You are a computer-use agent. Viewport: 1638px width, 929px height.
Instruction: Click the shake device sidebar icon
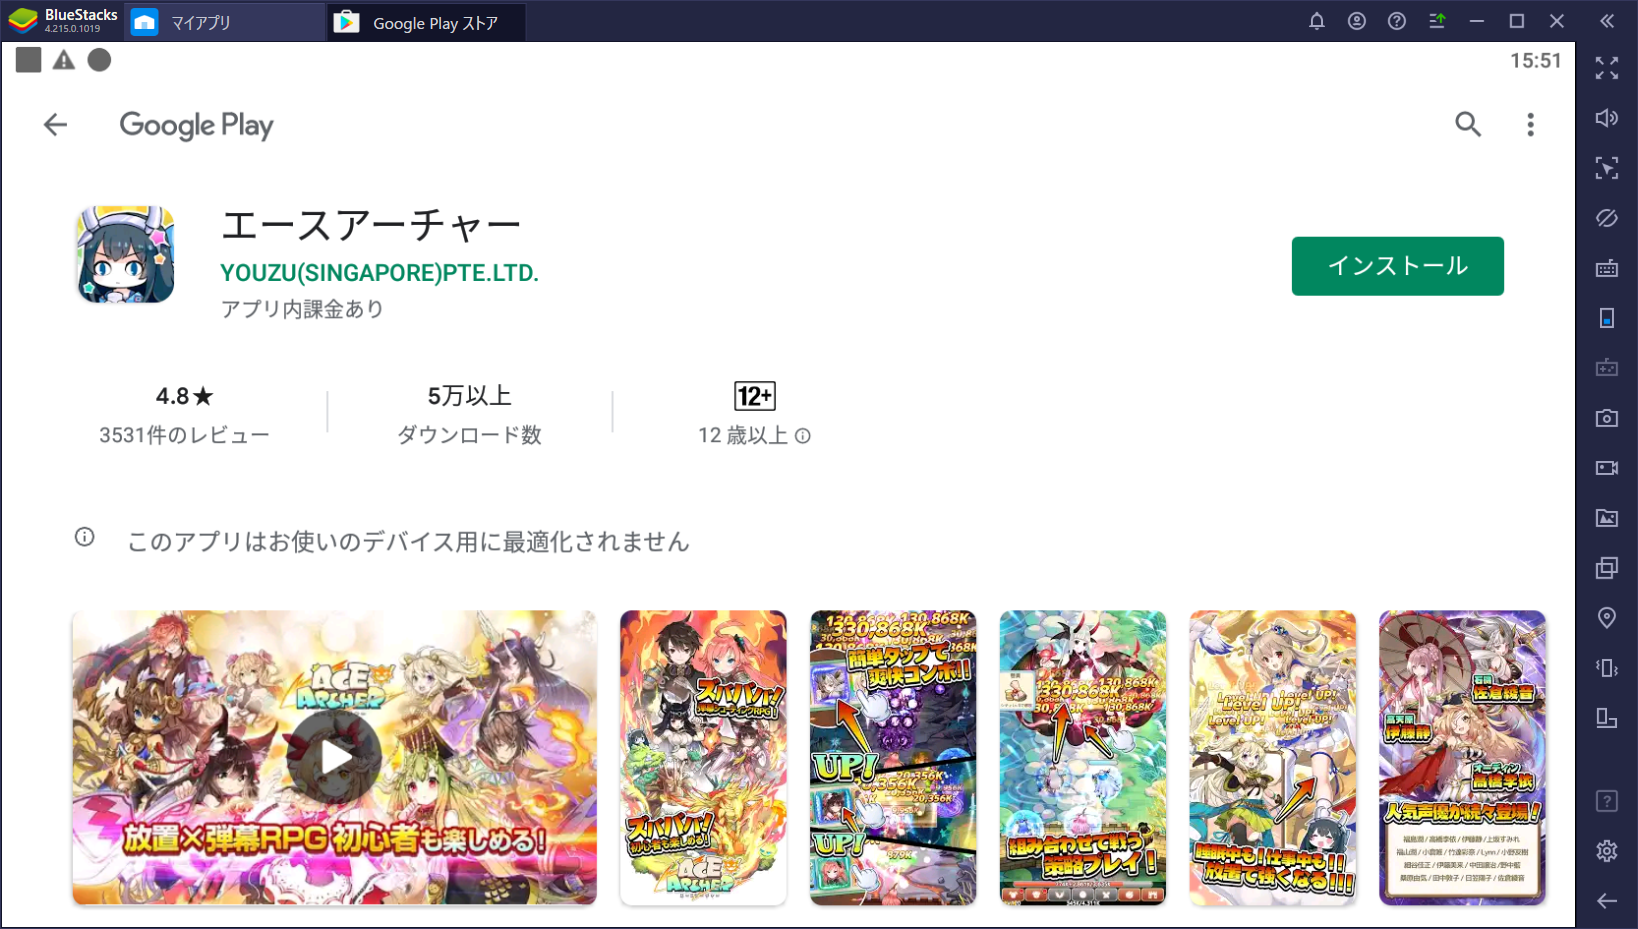tap(1607, 668)
